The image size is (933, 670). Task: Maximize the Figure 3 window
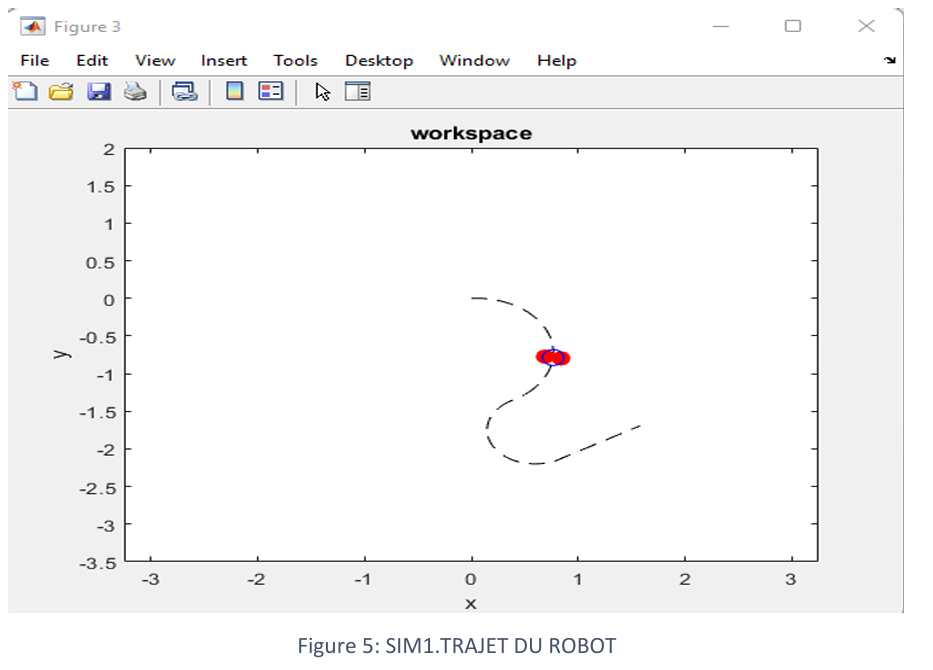coord(793,26)
